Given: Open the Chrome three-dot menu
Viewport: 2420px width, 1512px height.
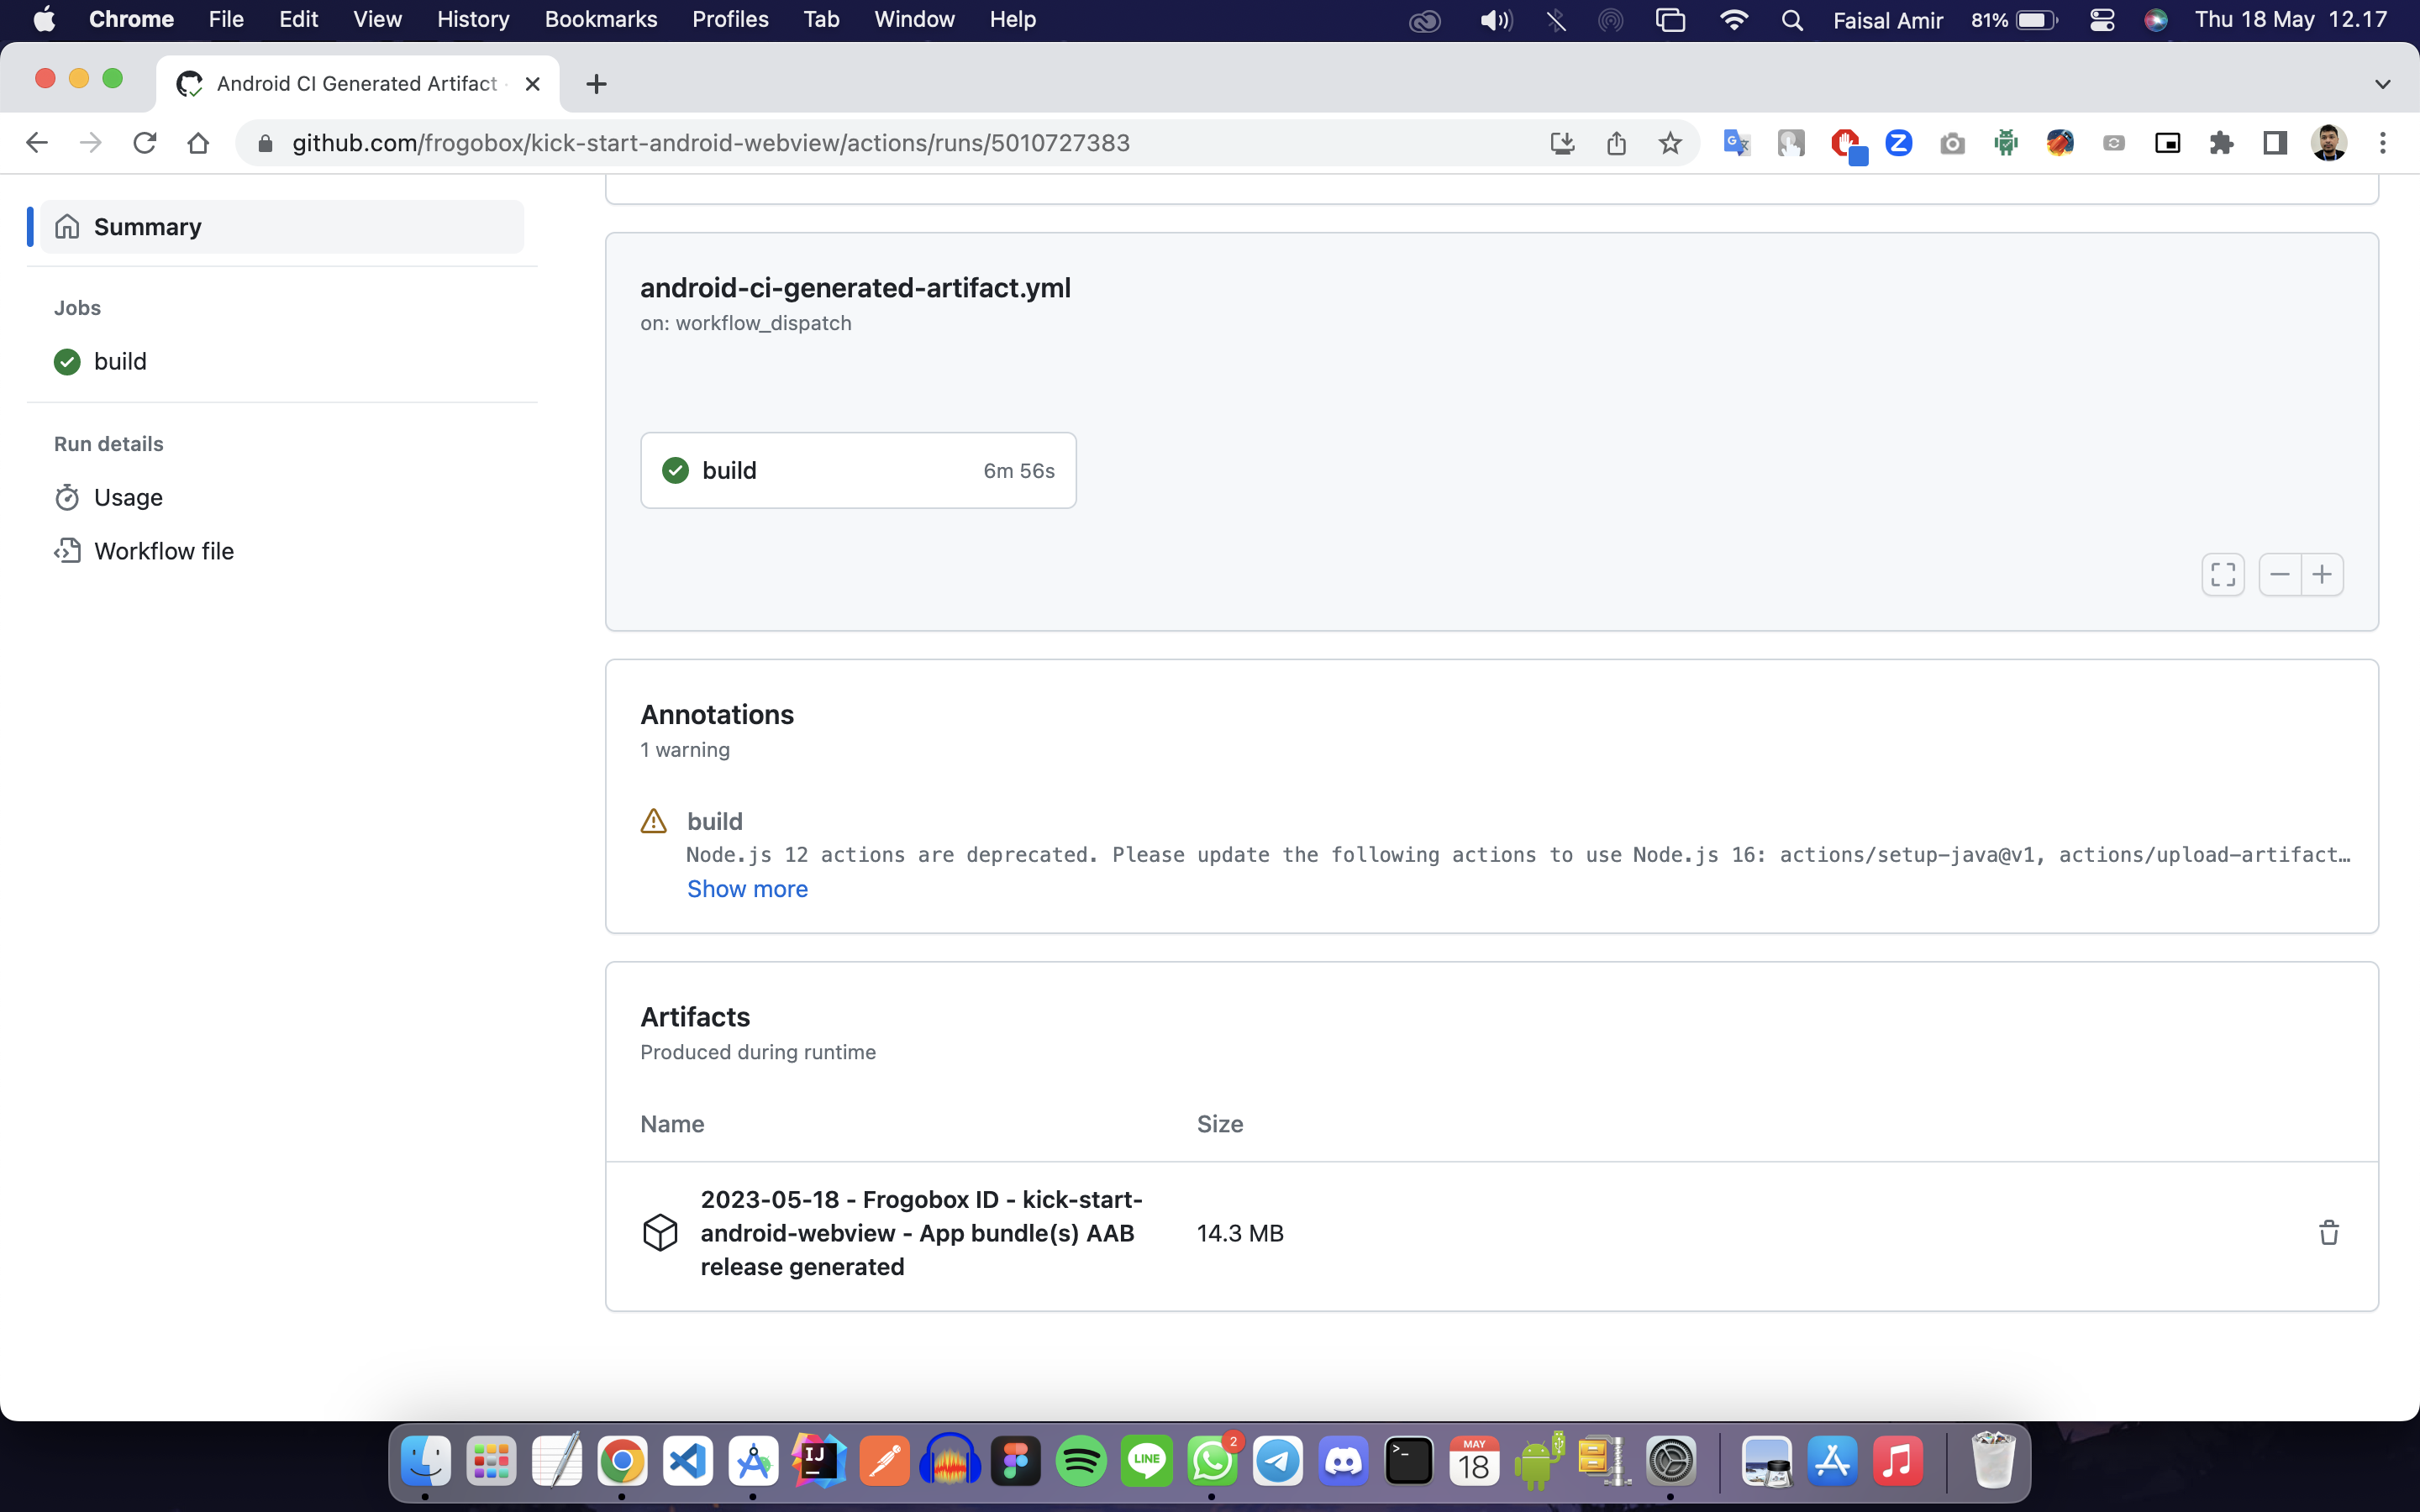Looking at the screenshot, I should point(2383,143).
